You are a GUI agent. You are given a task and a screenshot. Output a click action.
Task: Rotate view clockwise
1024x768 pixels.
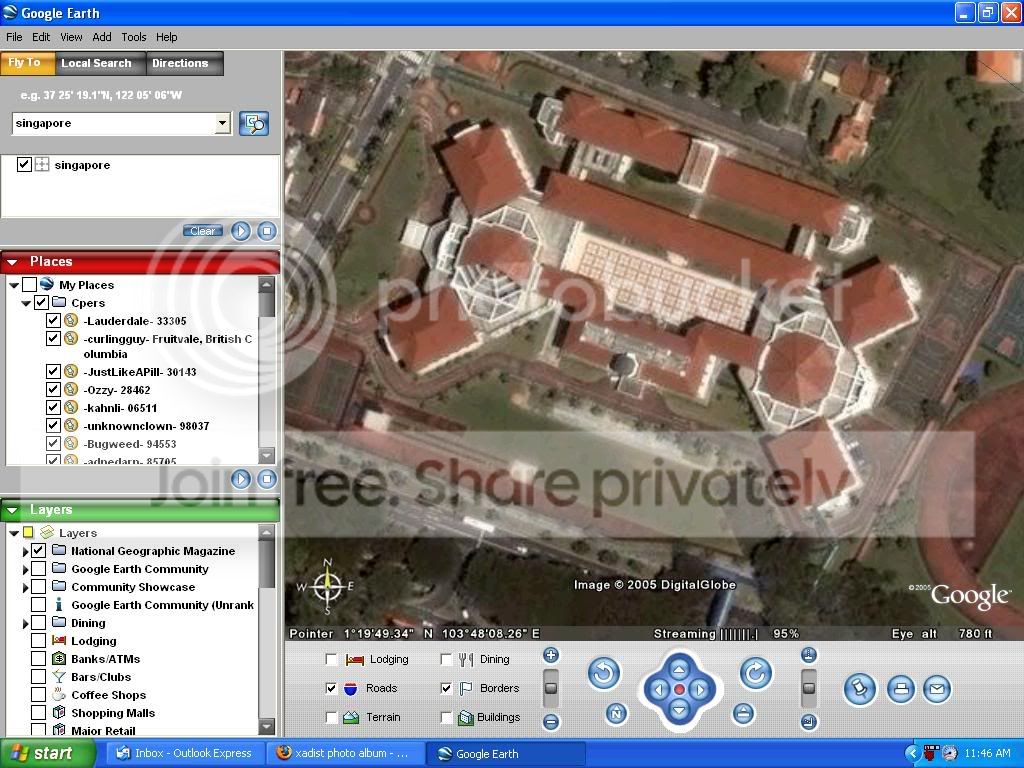756,673
